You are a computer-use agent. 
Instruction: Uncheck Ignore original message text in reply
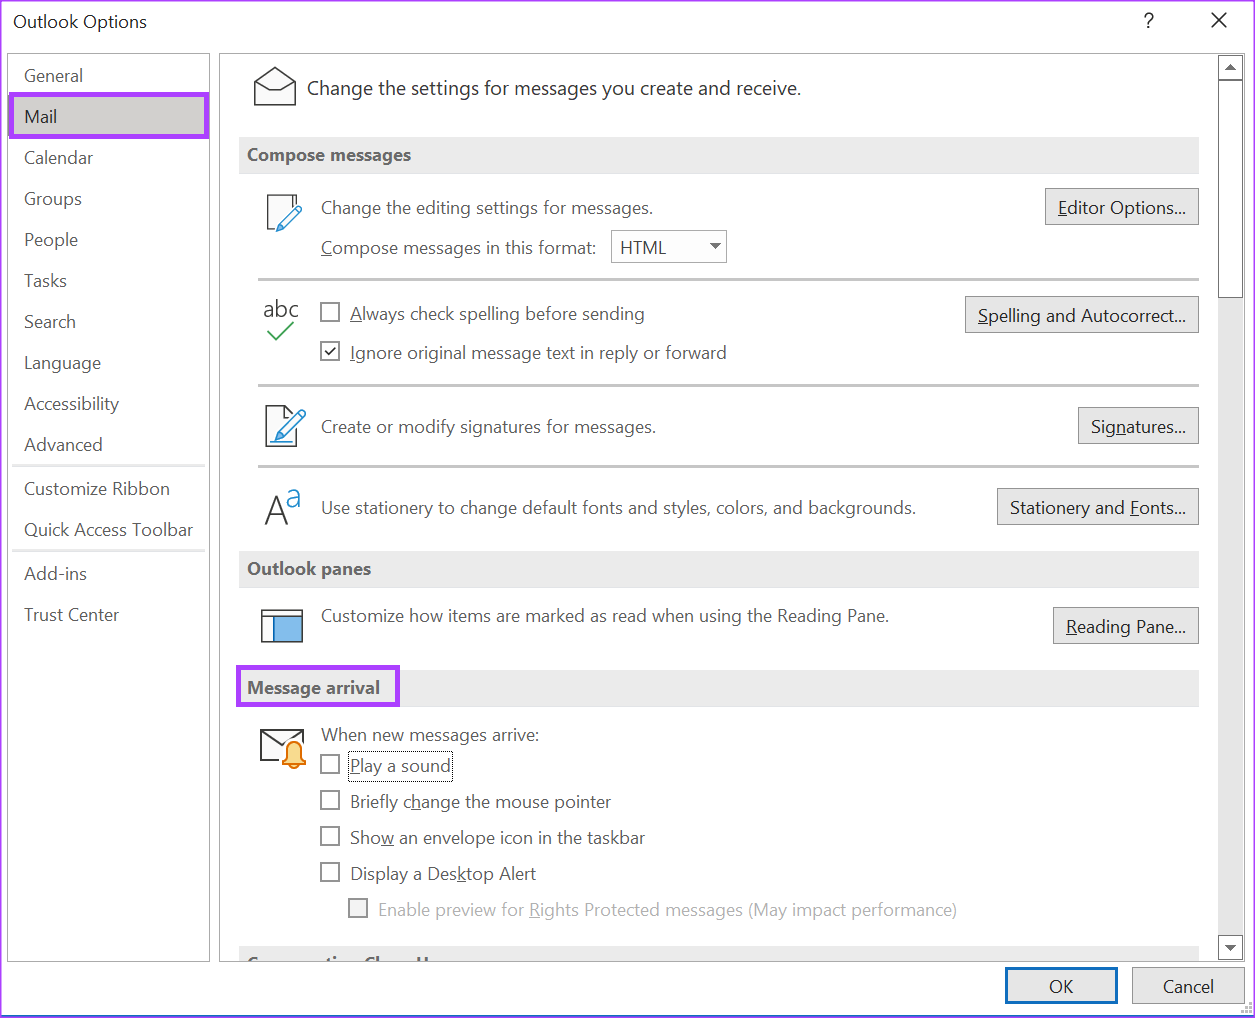(x=330, y=352)
